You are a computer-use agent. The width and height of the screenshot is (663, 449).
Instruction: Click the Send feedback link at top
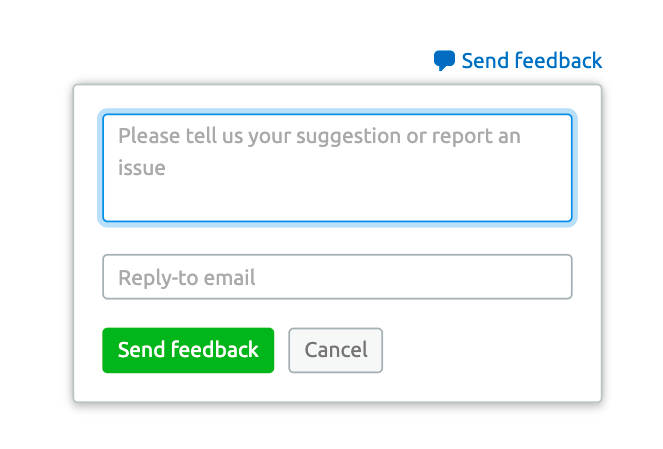[x=531, y=61]
